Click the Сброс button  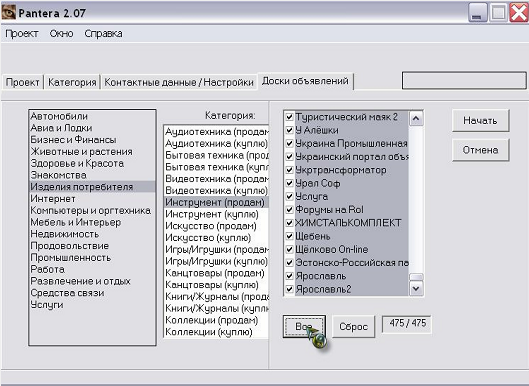tap(353, 326)
